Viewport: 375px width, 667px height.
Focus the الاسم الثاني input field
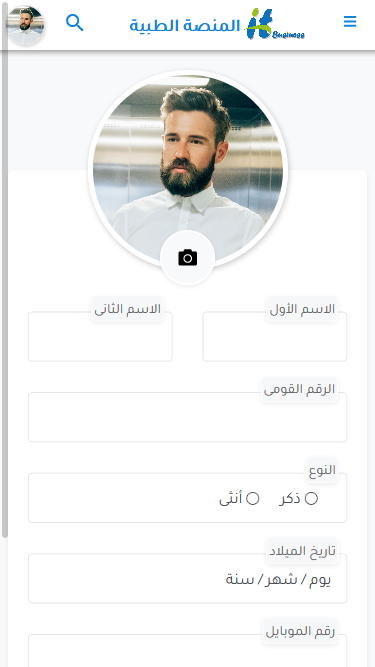pyautogui.click(x=100, y=336)
